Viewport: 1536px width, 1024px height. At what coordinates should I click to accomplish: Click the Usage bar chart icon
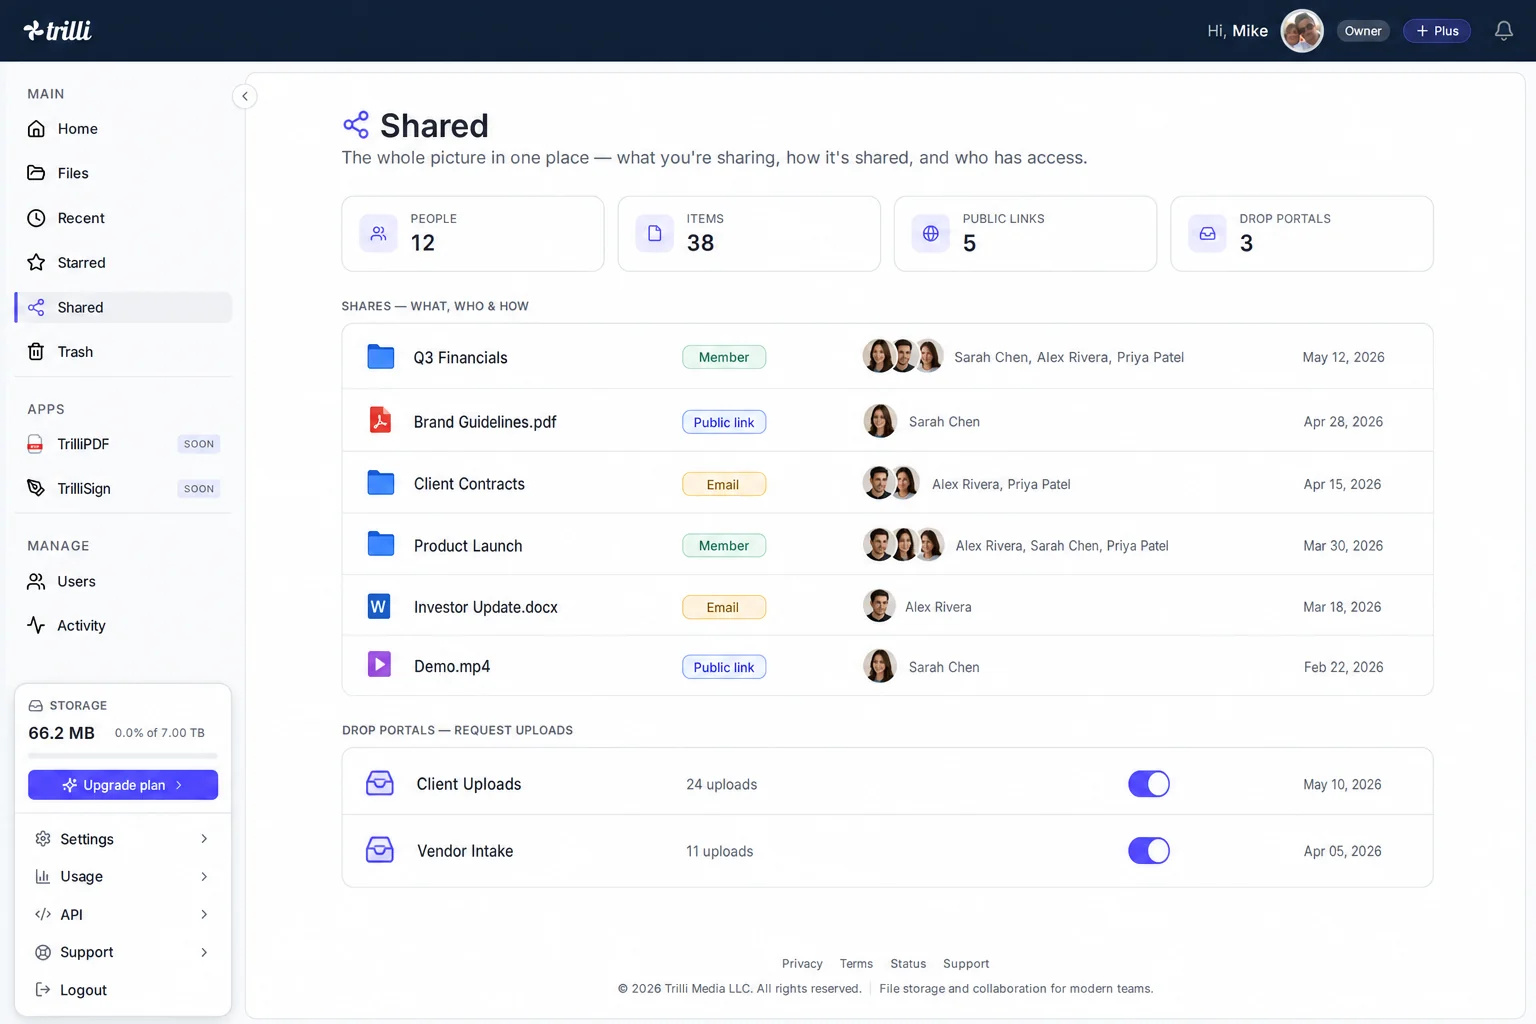[43, 877]
